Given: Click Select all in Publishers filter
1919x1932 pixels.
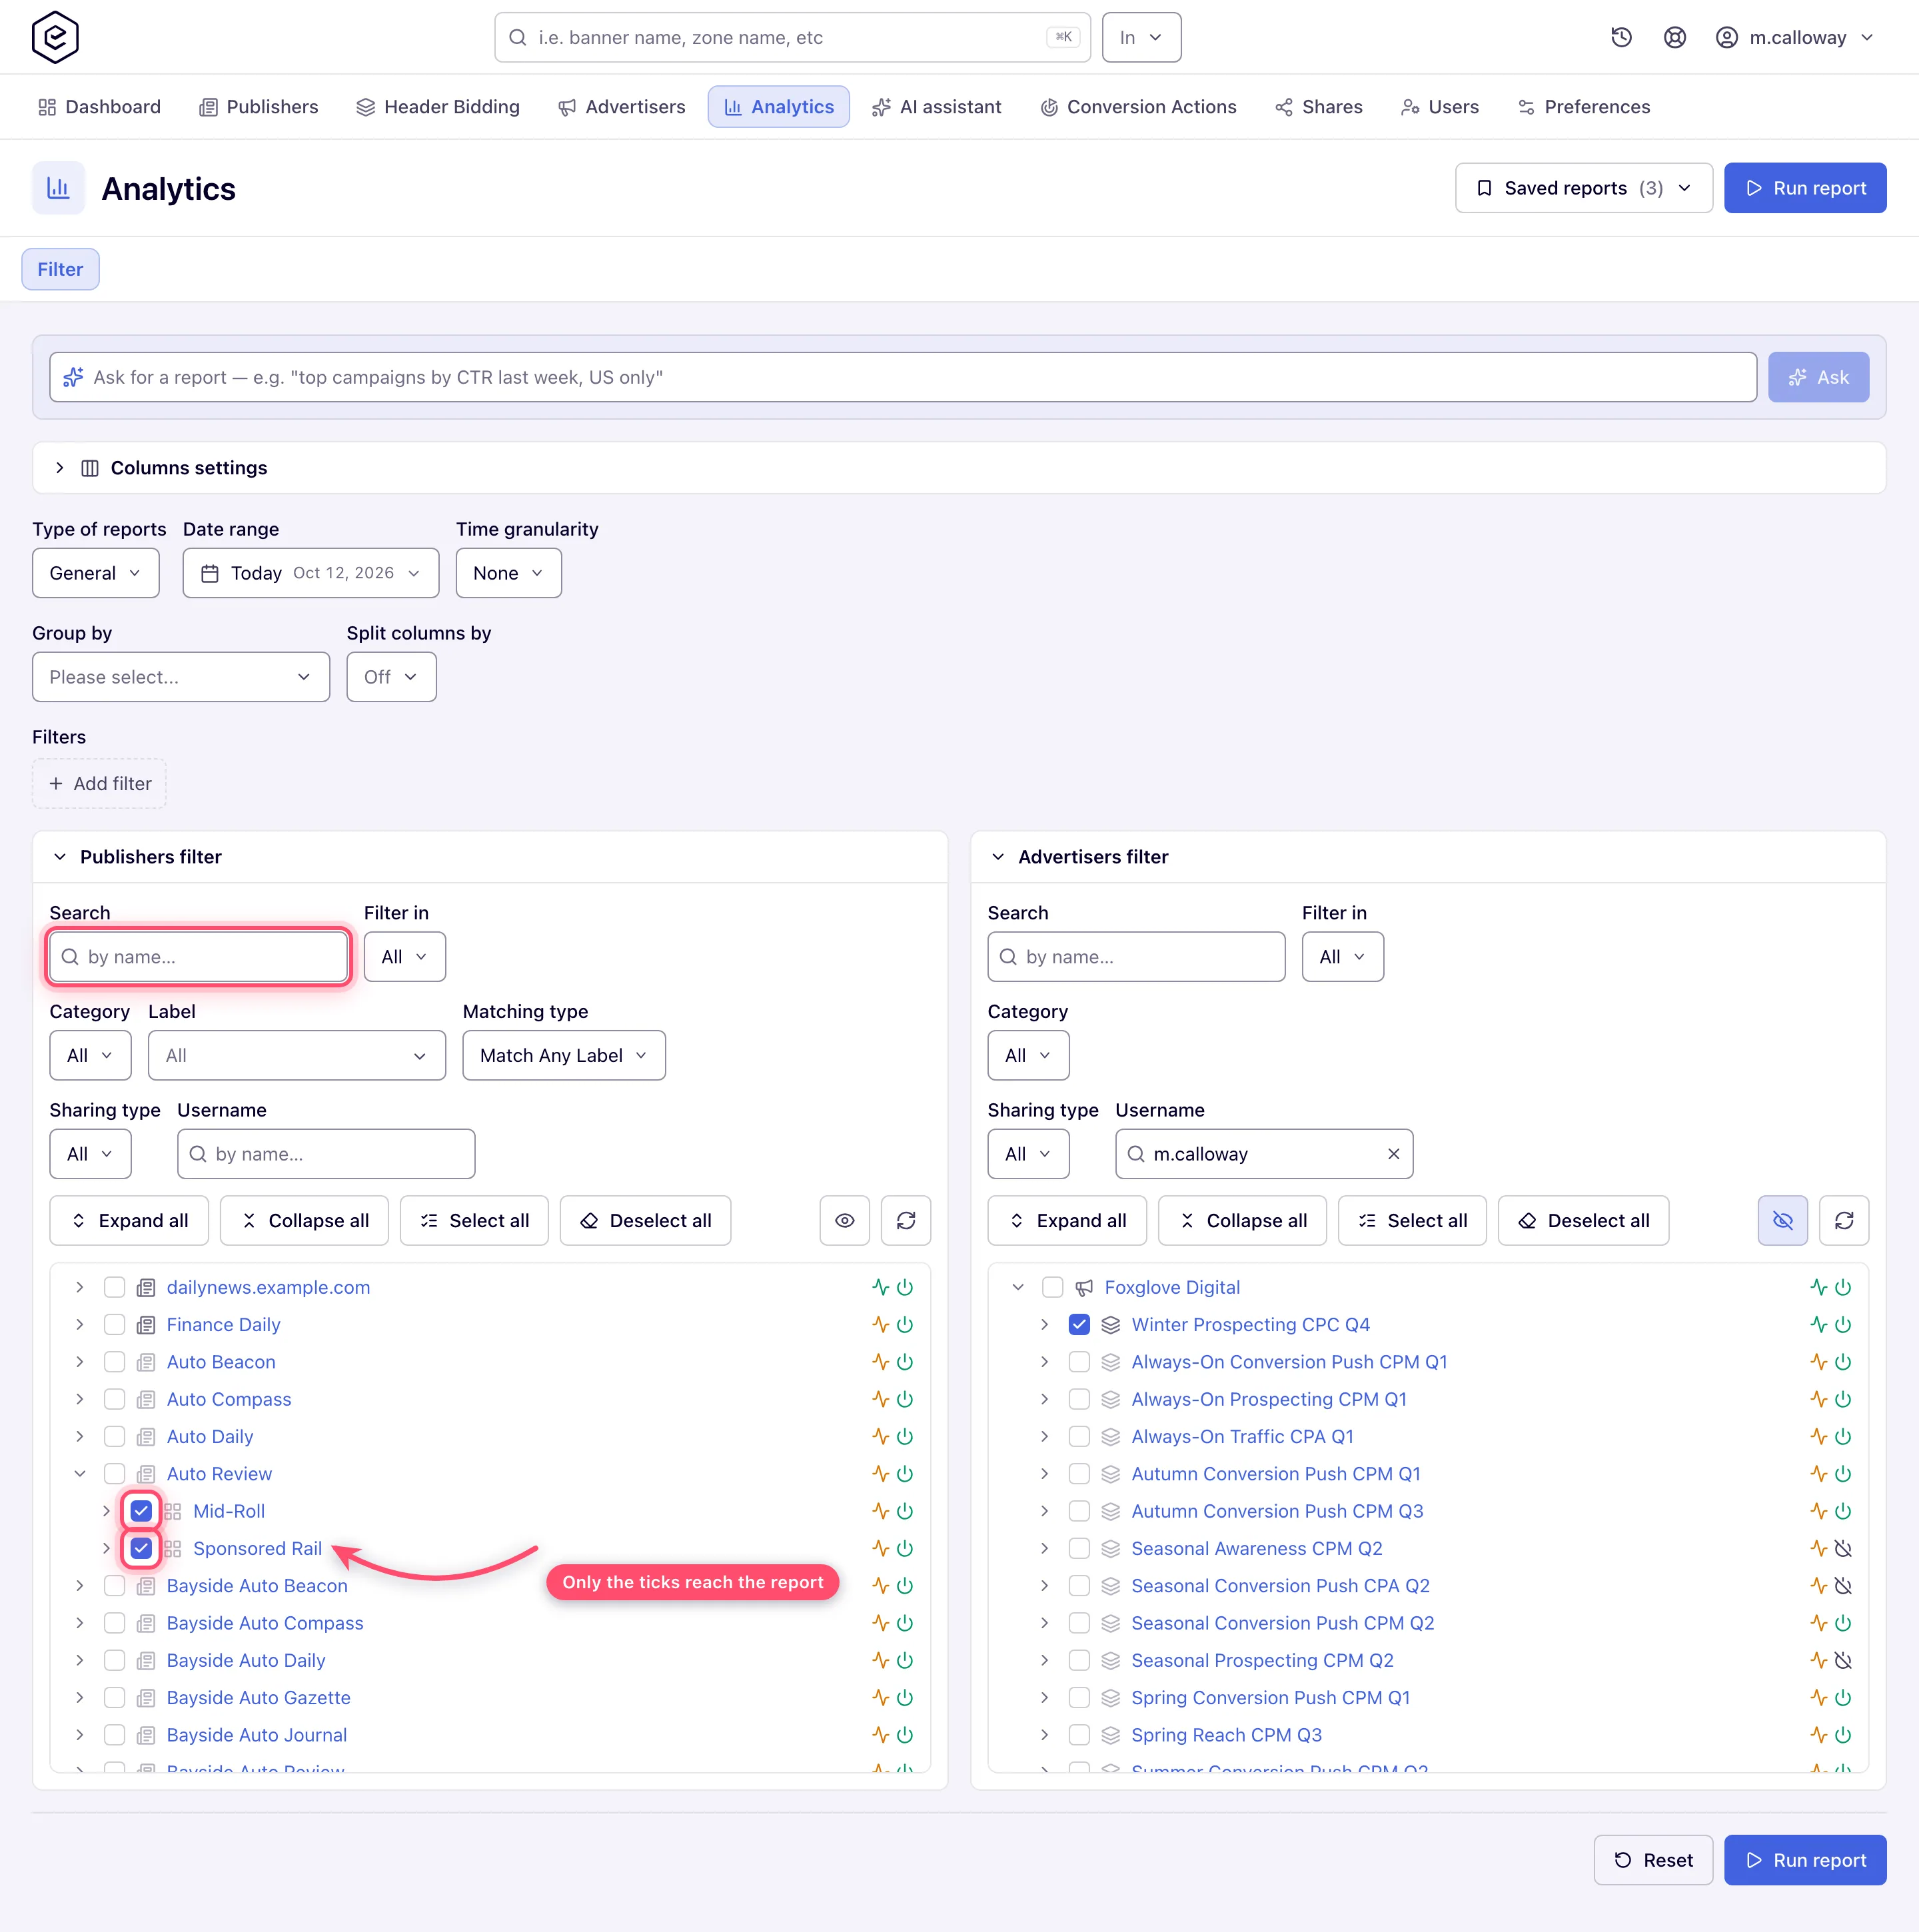Looking at the screenshot, I should (474, 1220).
